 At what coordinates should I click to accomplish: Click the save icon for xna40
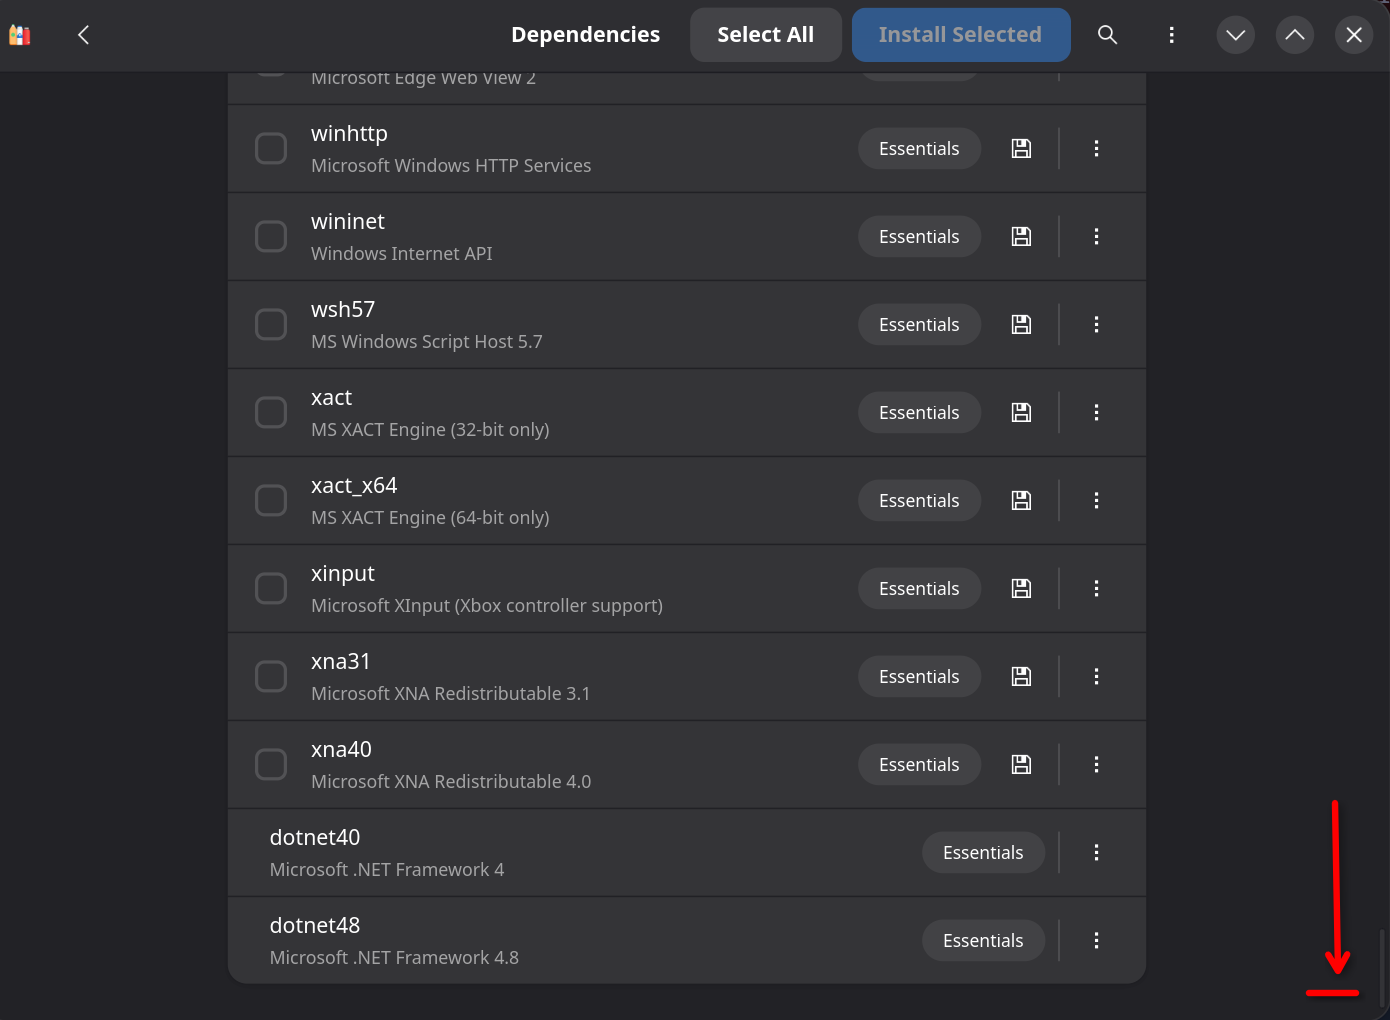(1021, 765)
